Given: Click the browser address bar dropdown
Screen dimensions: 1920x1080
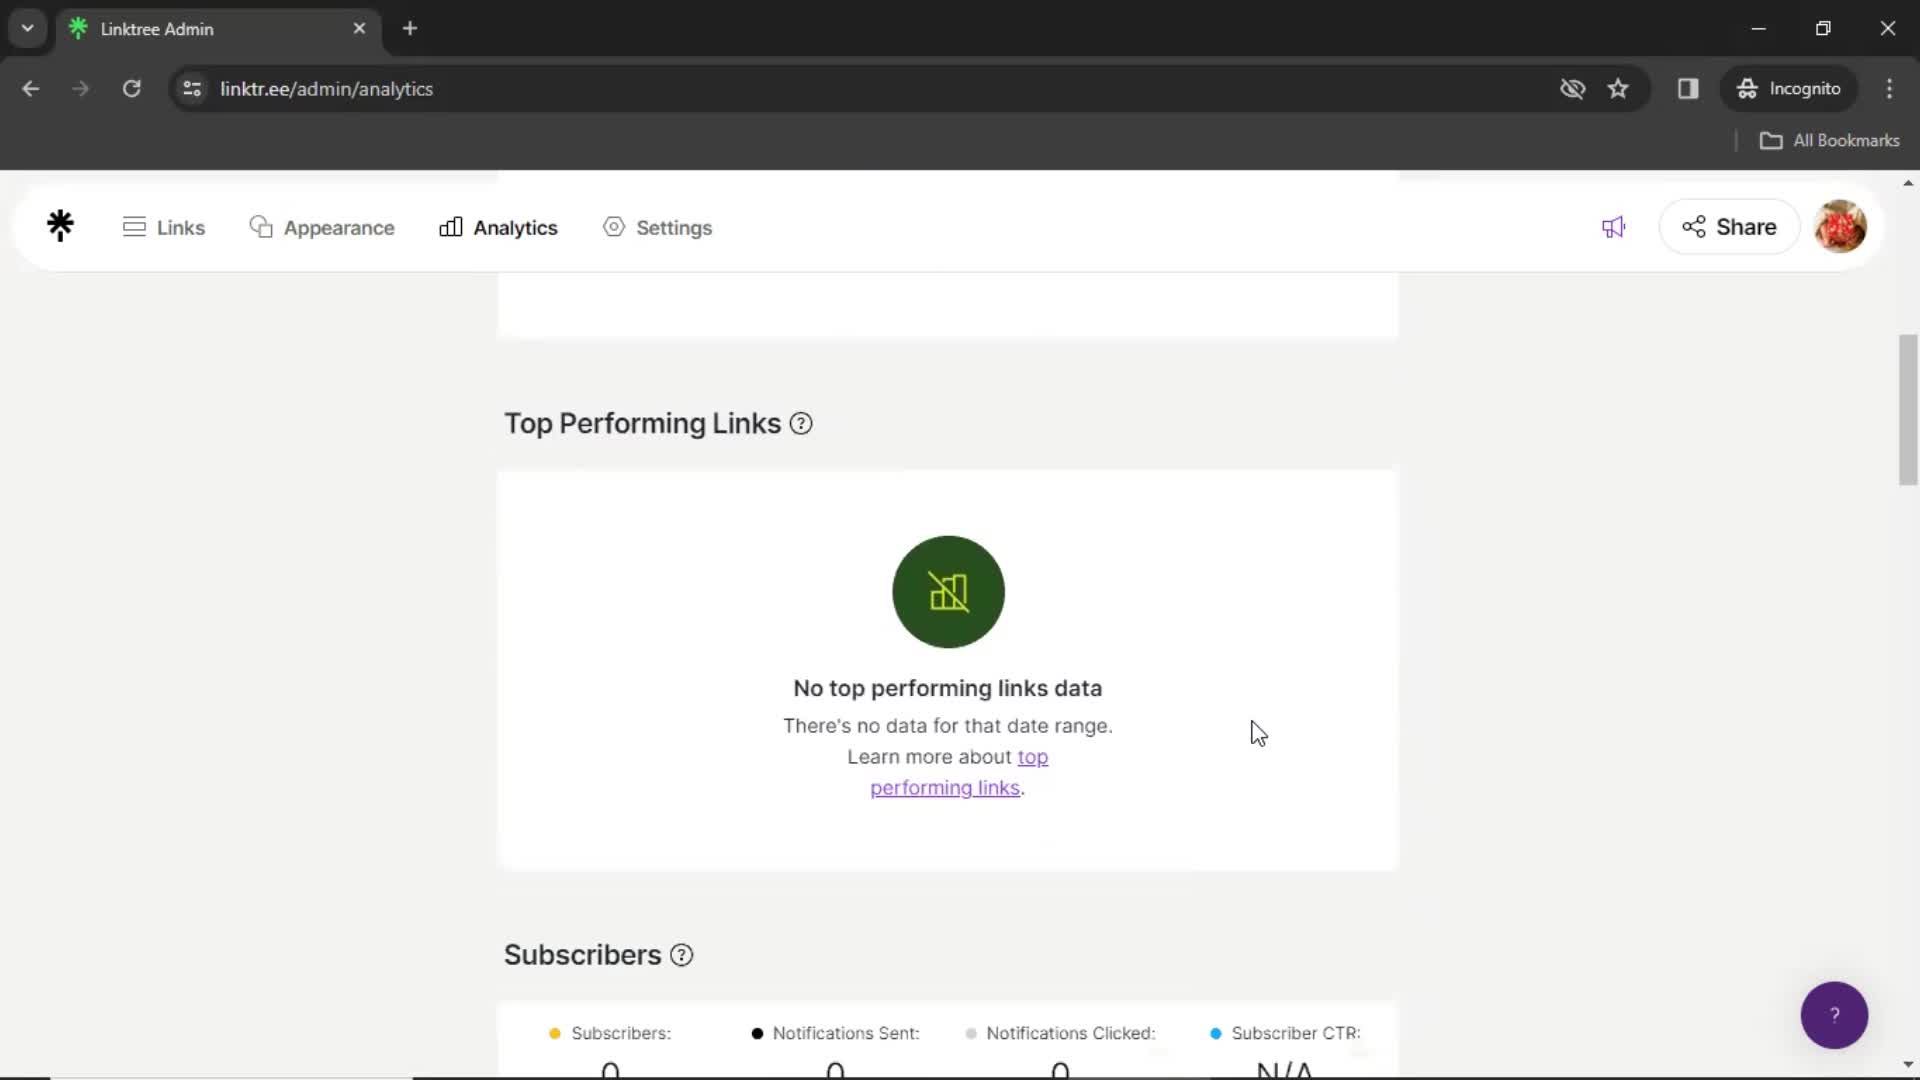Looking at the screenshot, I should 28,28.
